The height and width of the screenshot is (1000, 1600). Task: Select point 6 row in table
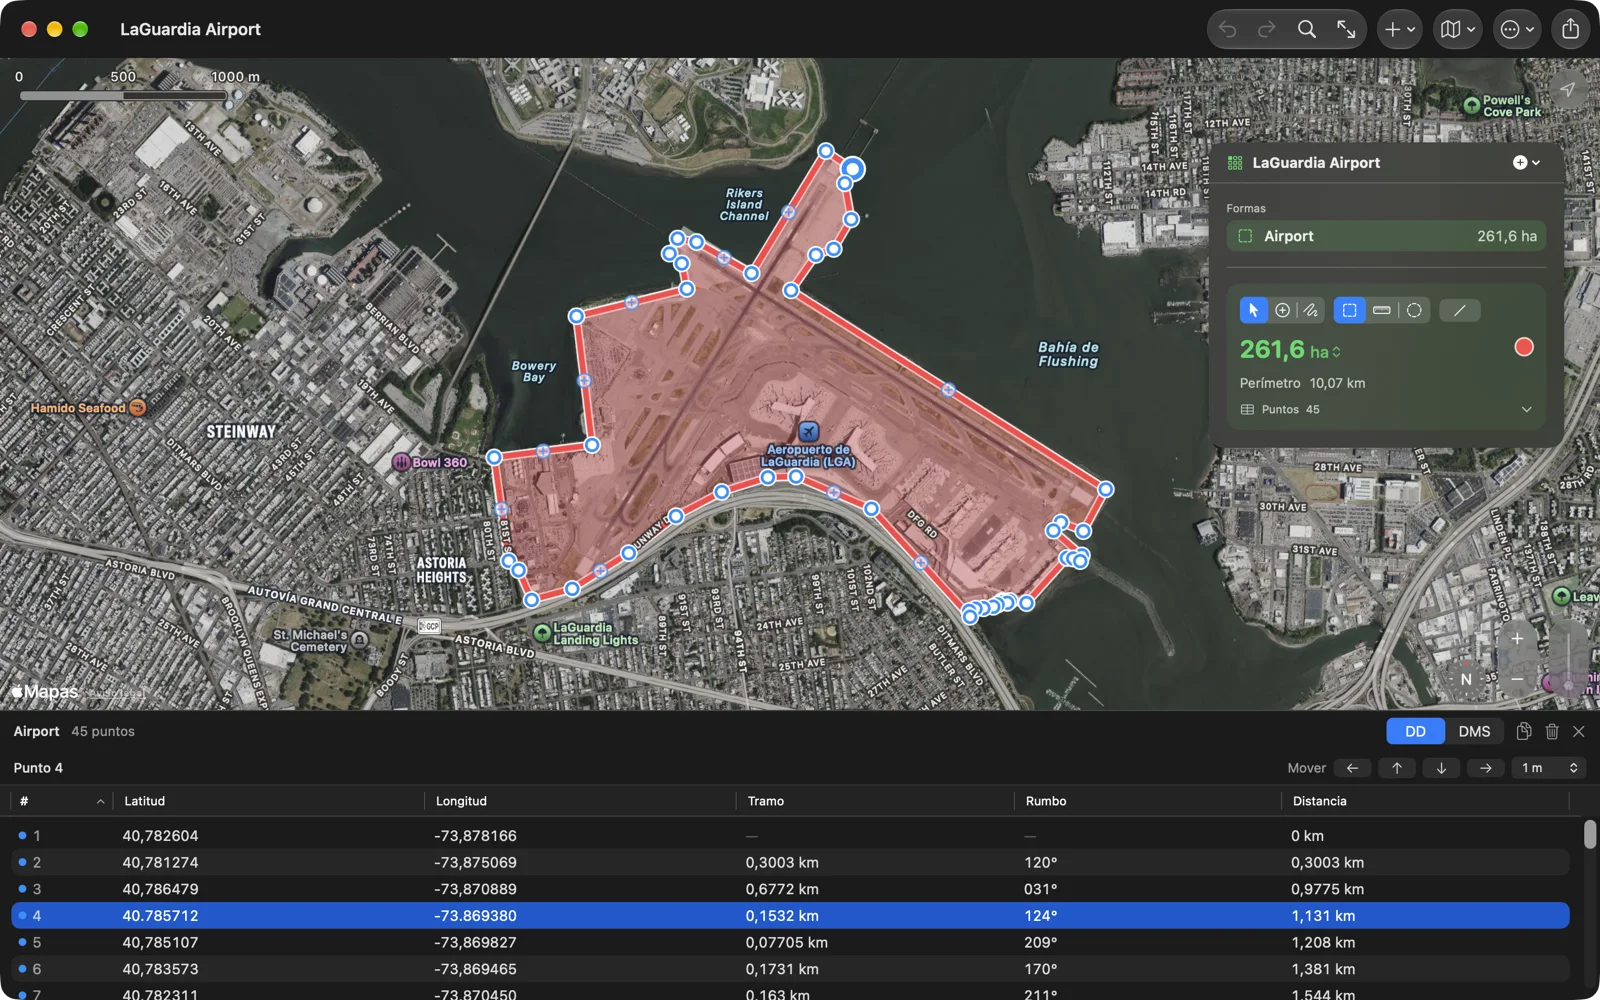click(x=790, y=969)
